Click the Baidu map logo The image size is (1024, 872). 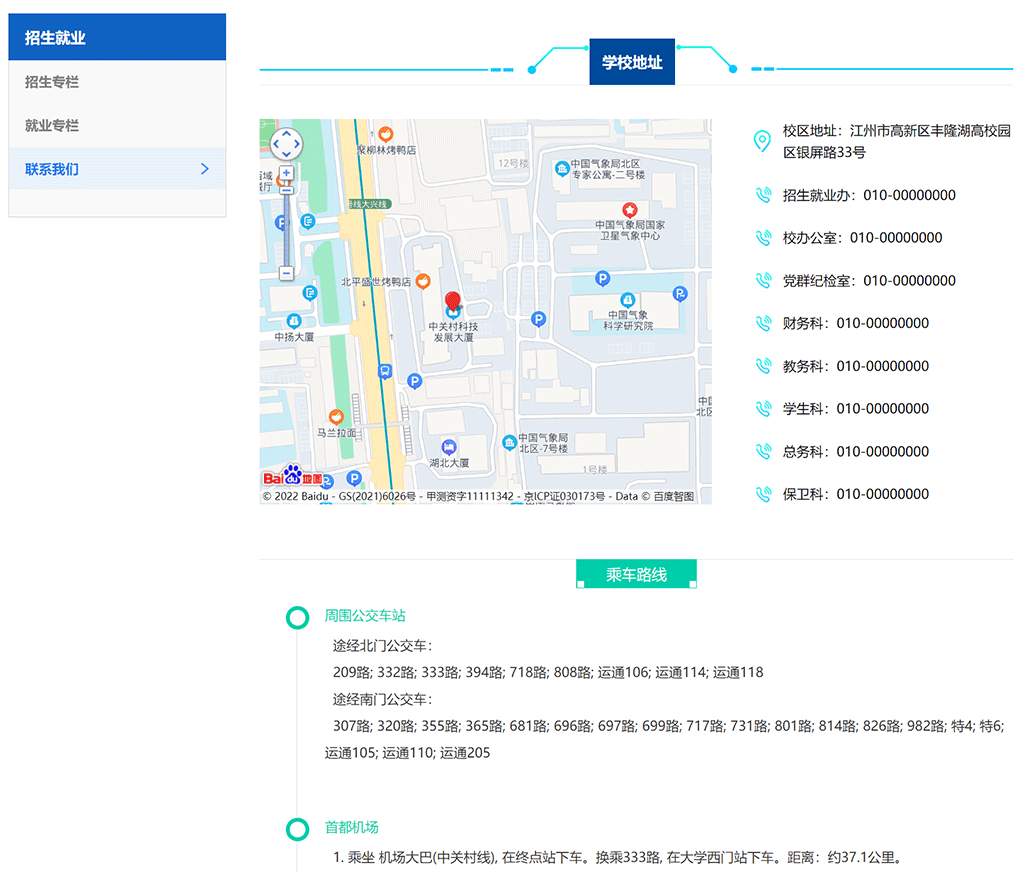coord(293,476)
